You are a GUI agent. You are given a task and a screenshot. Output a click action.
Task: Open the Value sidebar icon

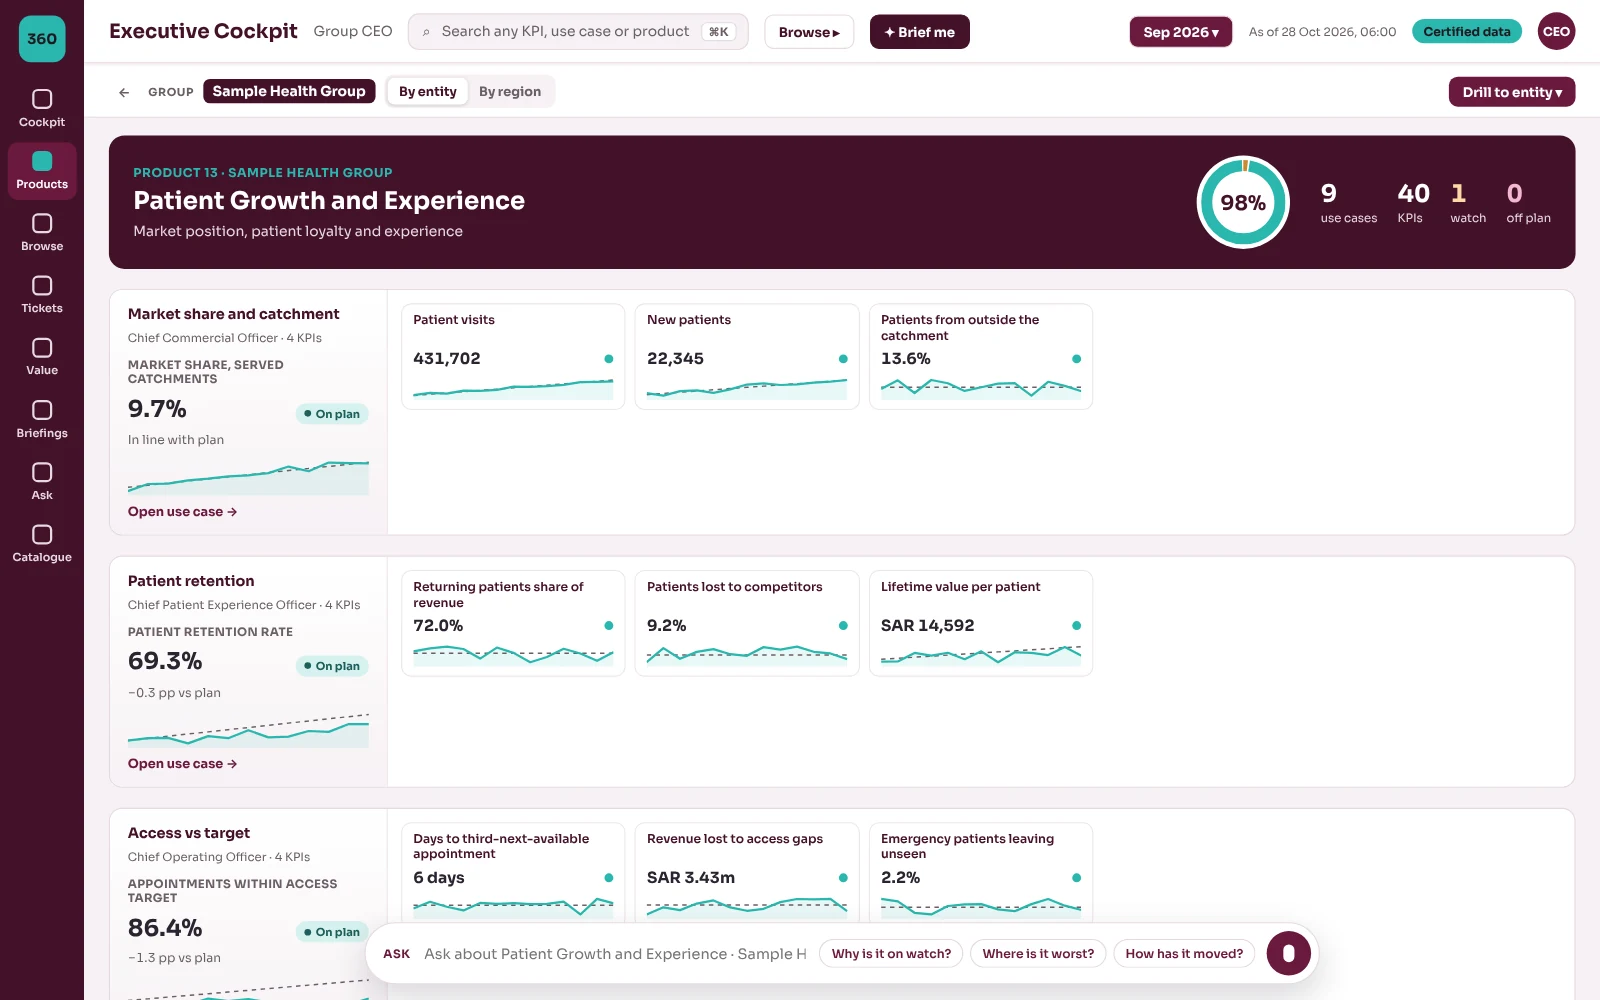(42, 357)
